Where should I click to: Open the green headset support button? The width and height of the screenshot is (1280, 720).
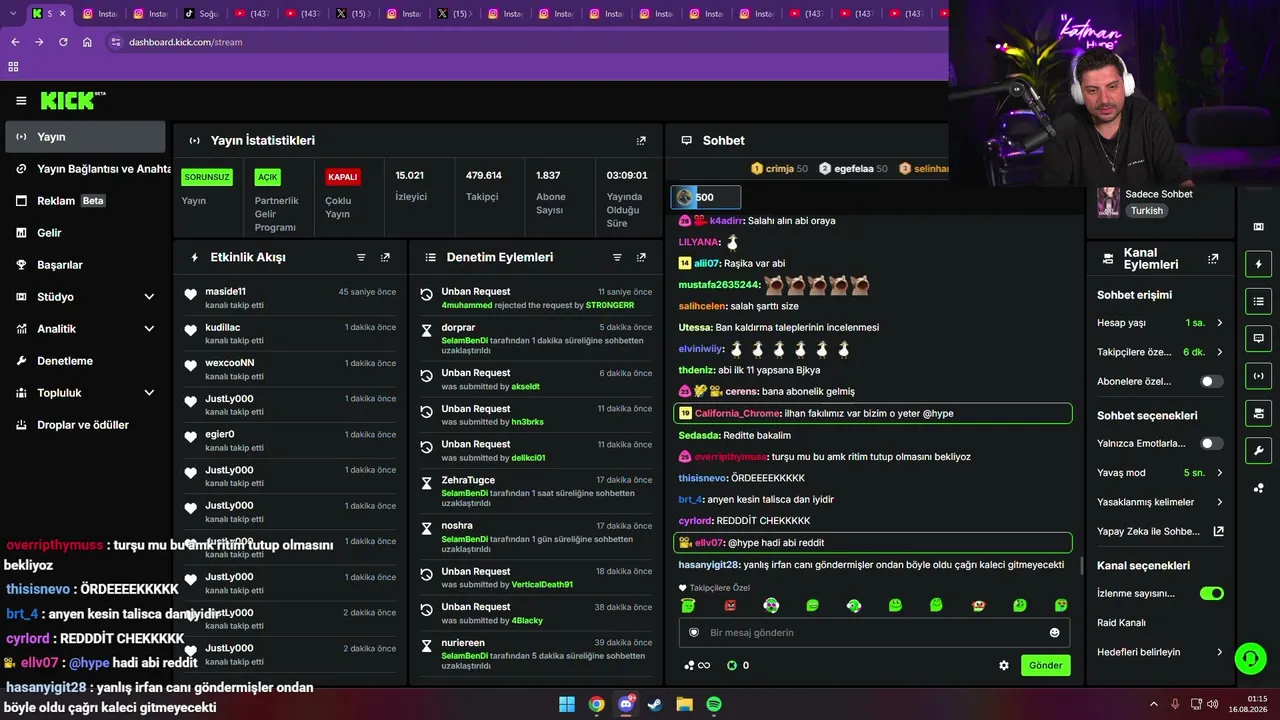[x=1250, y=658]
